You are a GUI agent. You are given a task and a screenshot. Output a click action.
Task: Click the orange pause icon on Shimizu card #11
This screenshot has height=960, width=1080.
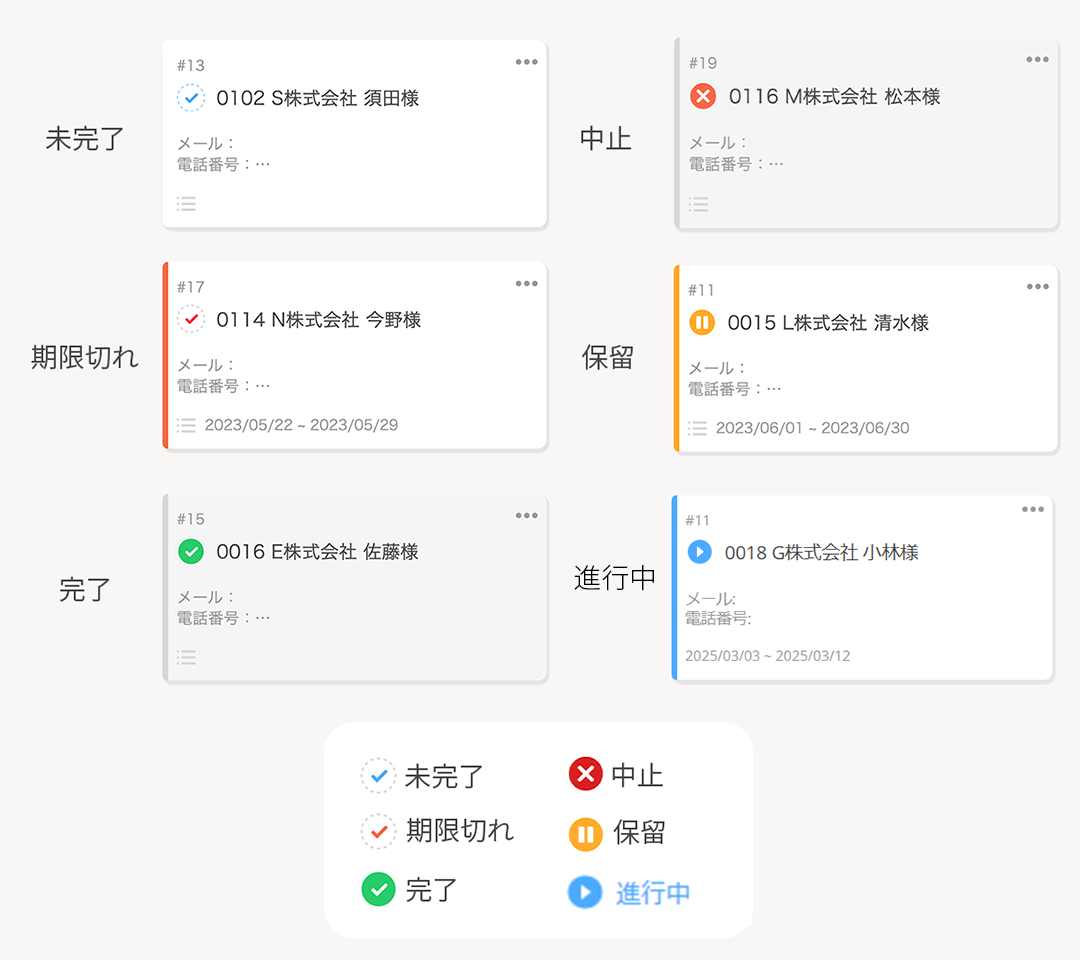702,322
